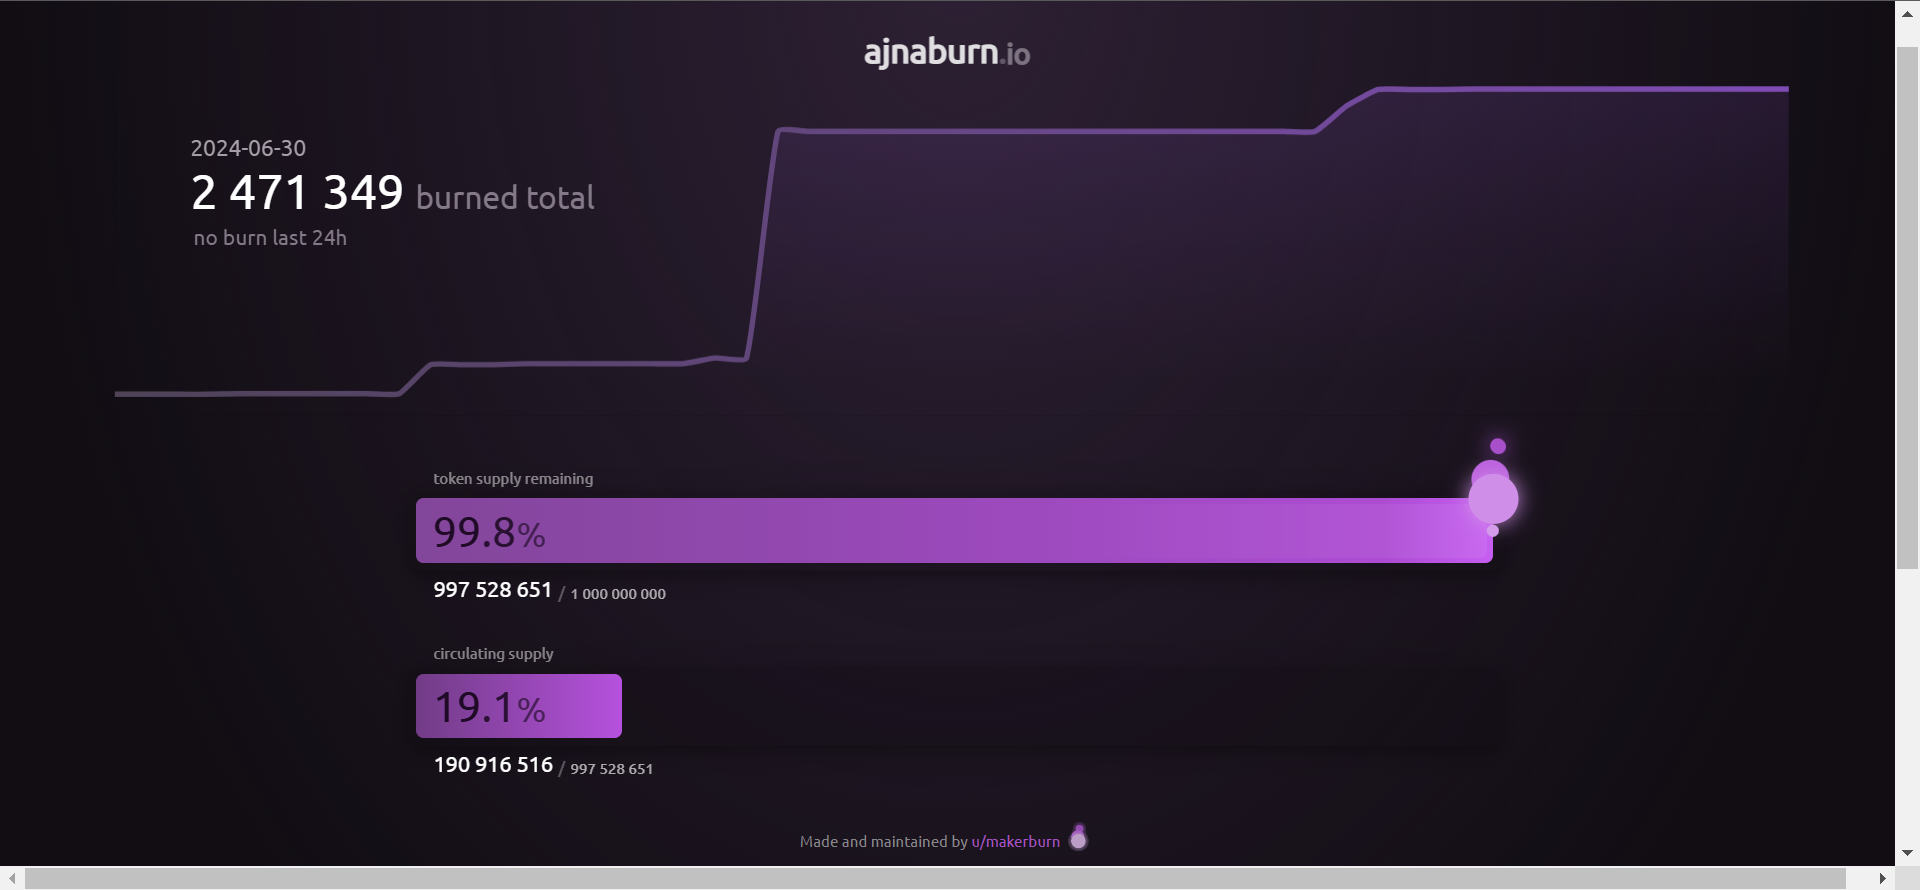Click the 'token supply remaining' label
The image size is (1920, 890).
513,479
